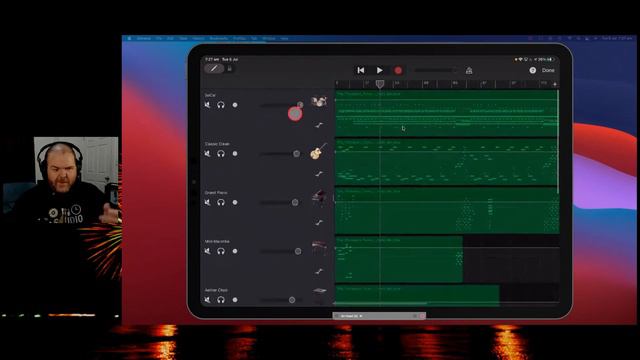Open the SoCal drum kit instrument icon
Viewport: 640px width, 360px height.
tap(319, 102)
